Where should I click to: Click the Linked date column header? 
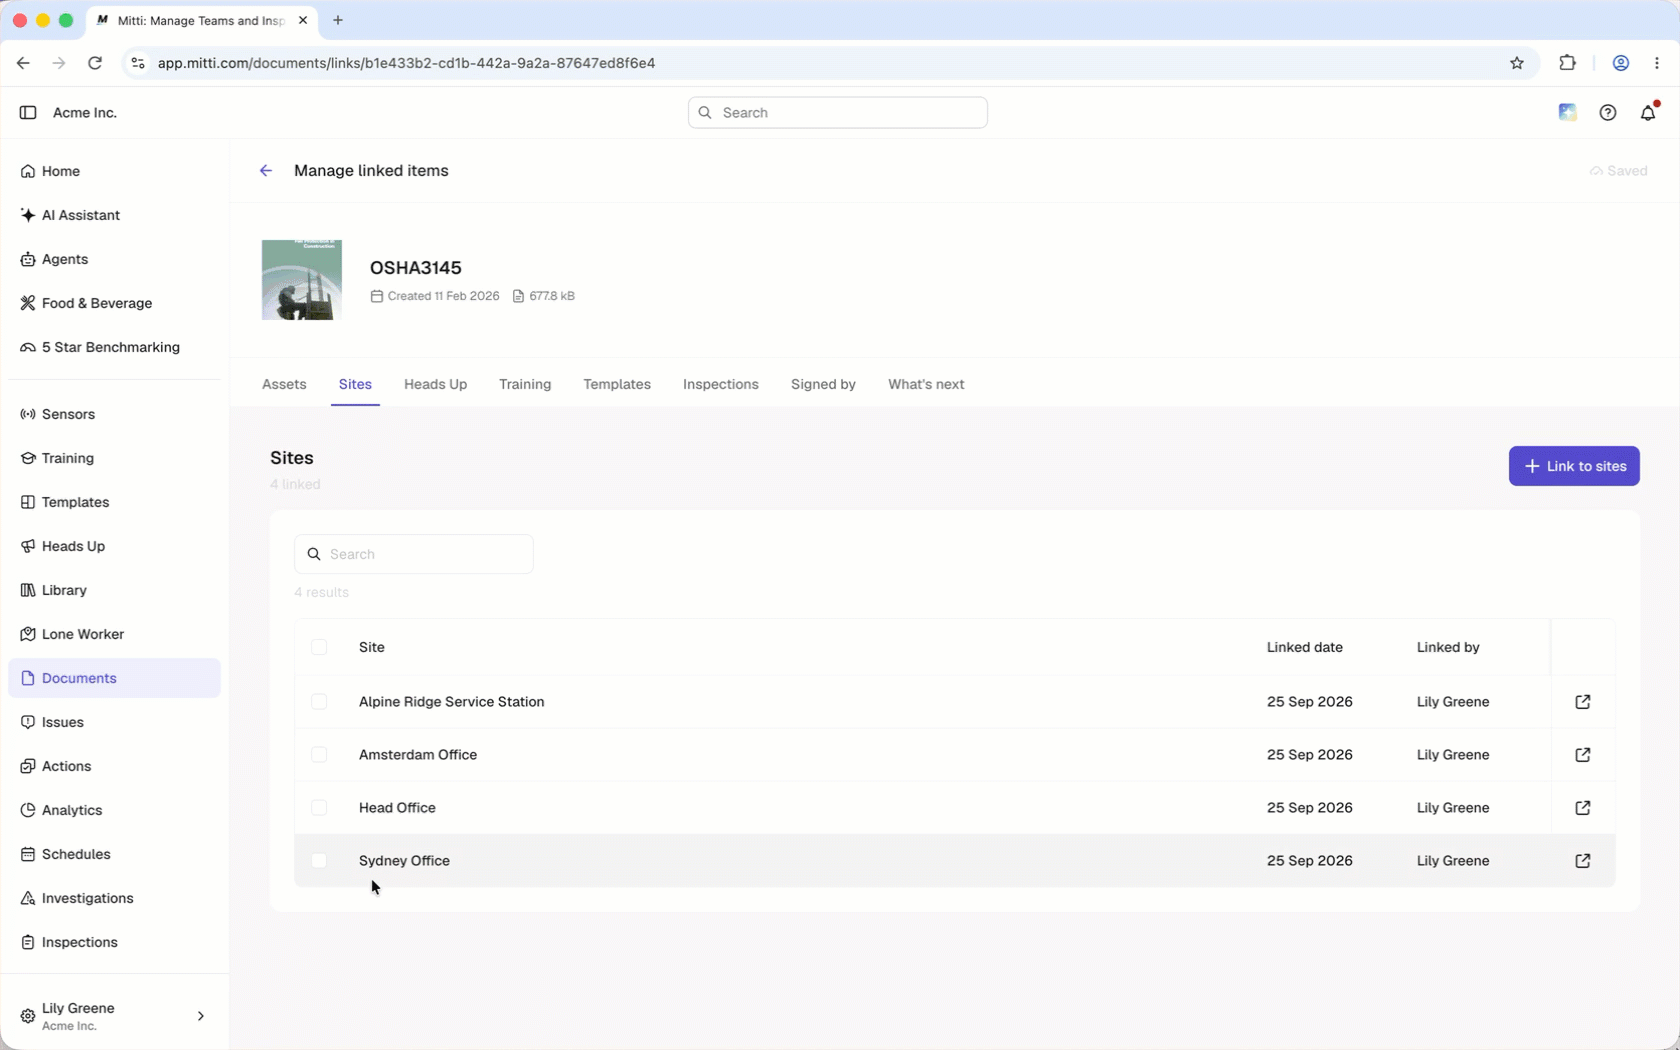tap(1304, 648)
